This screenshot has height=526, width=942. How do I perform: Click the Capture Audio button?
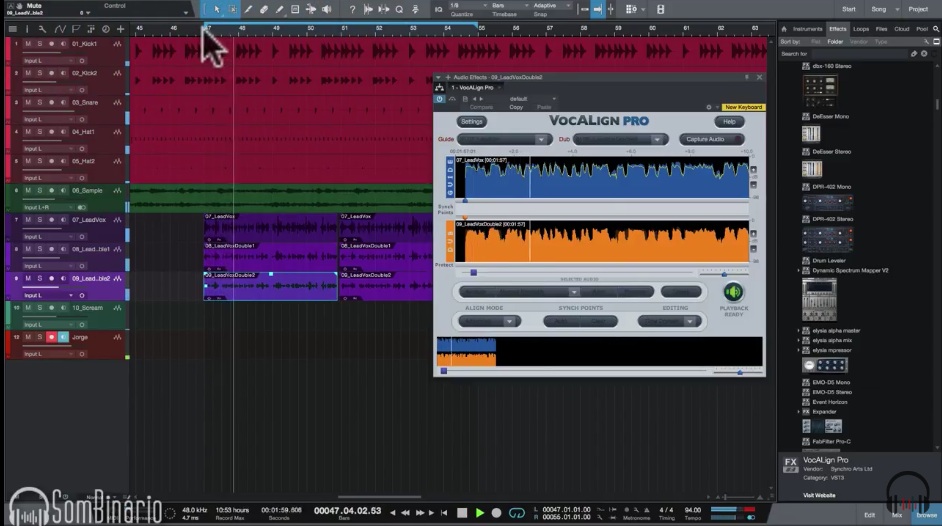[711, 139]
